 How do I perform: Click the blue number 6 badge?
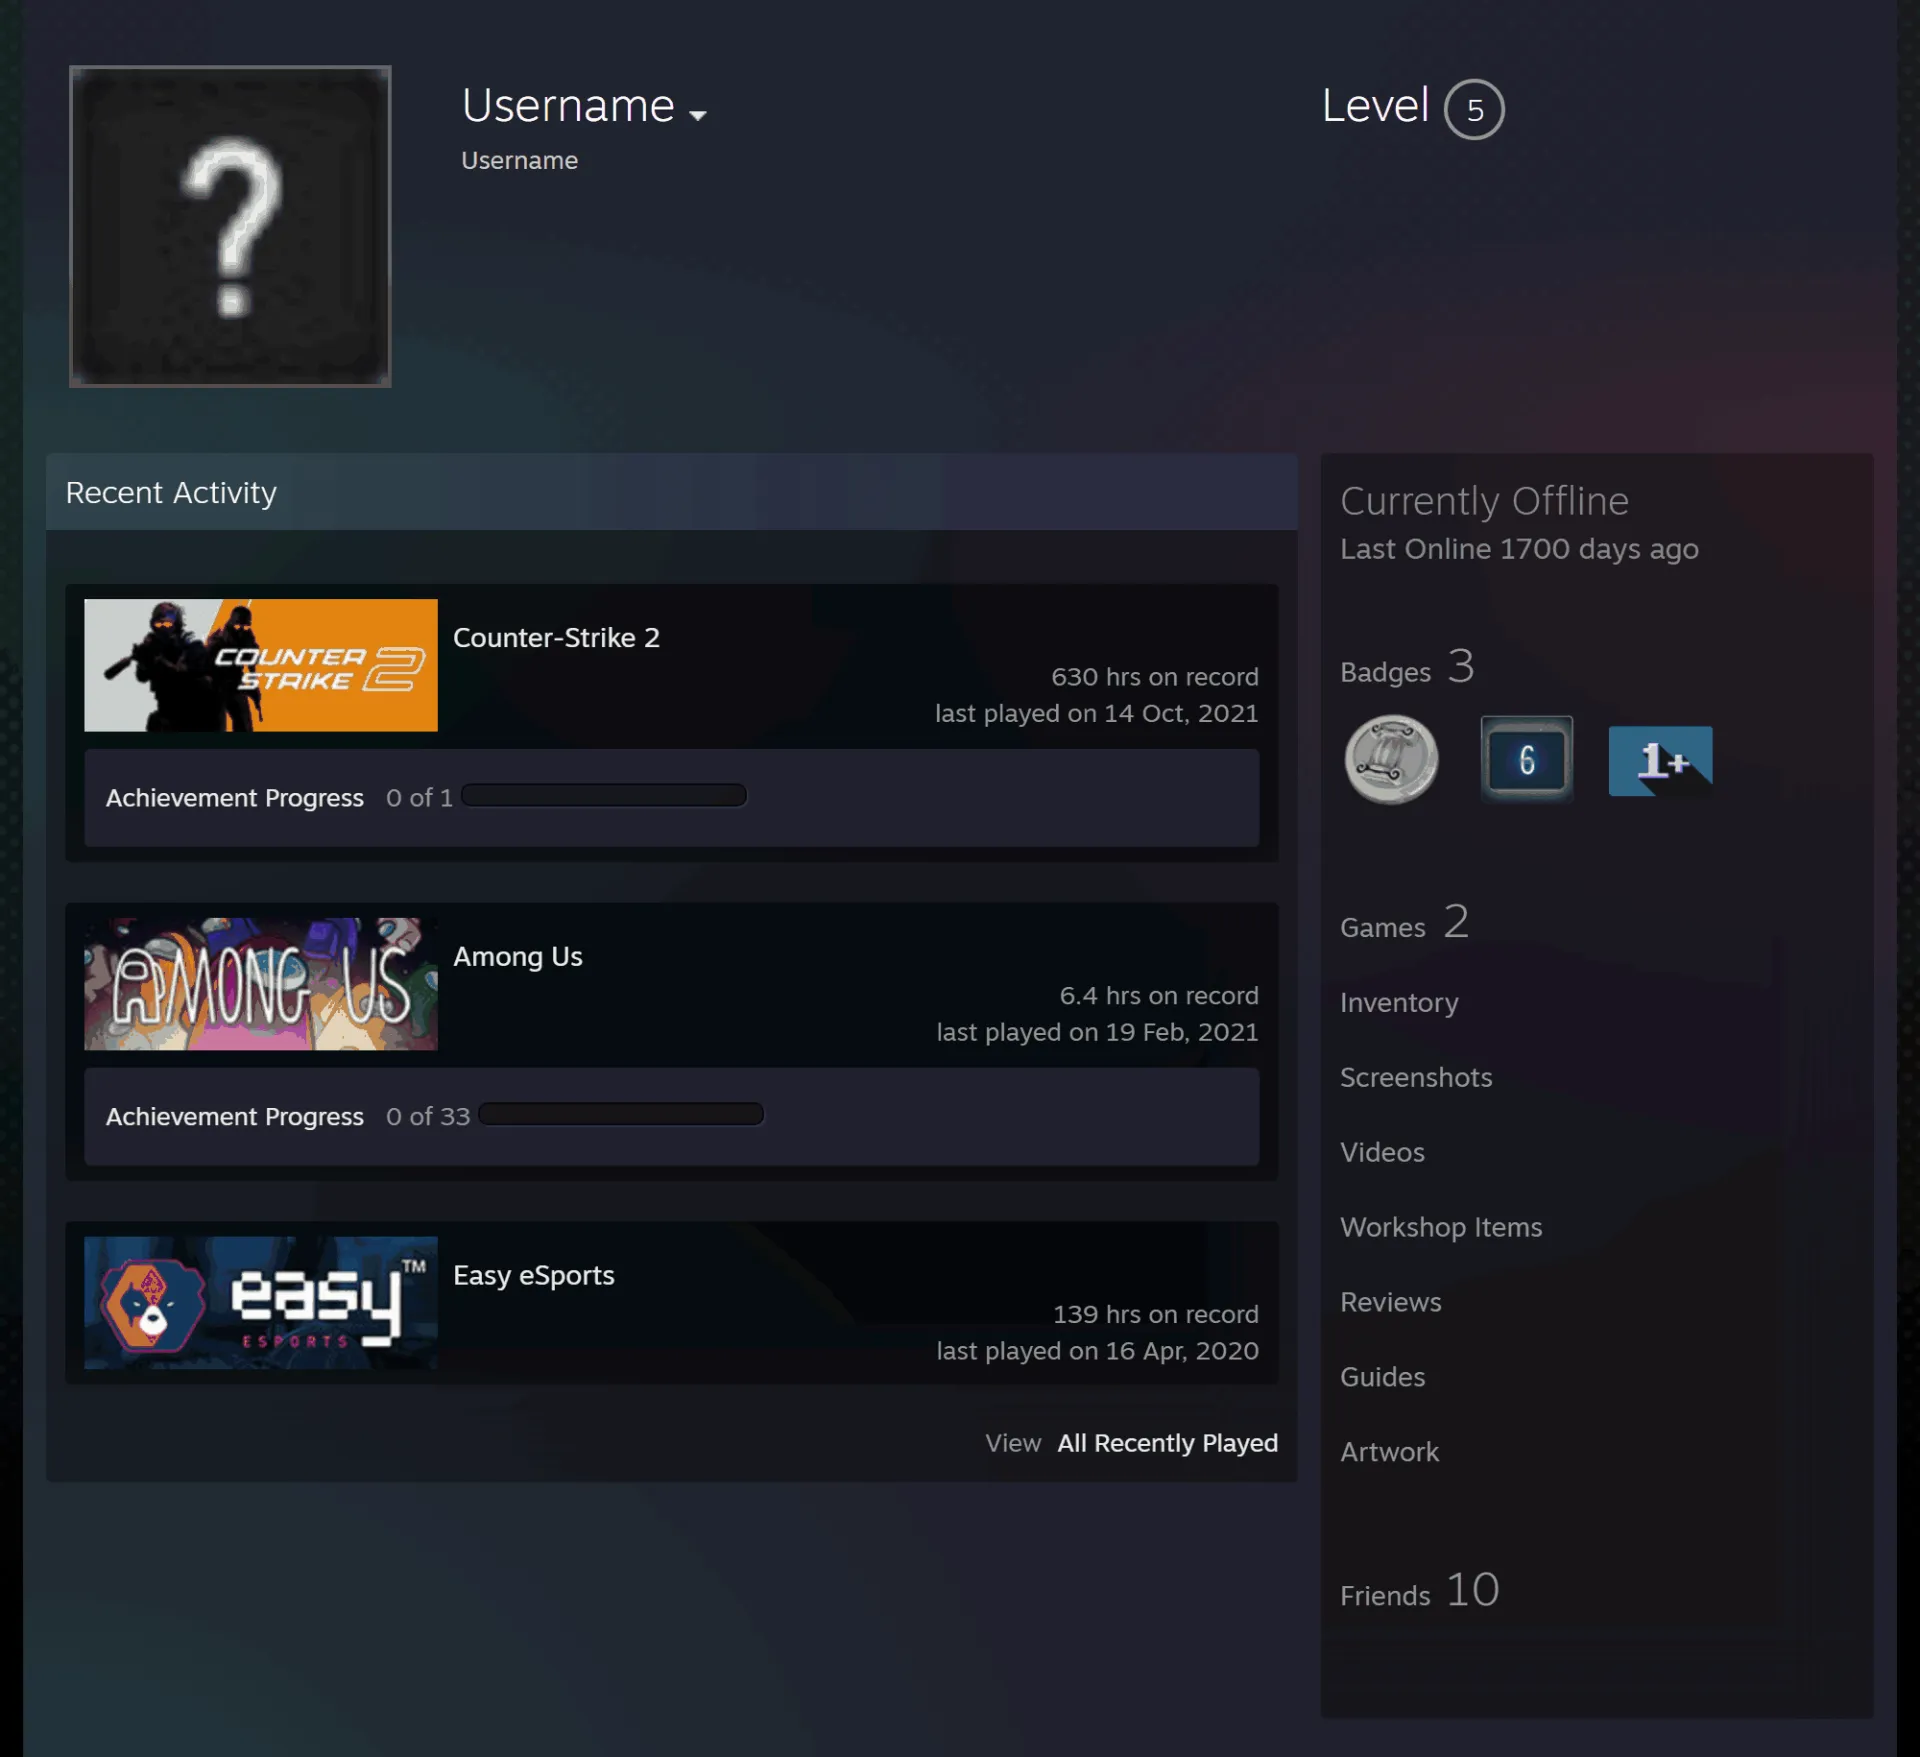1526,759
